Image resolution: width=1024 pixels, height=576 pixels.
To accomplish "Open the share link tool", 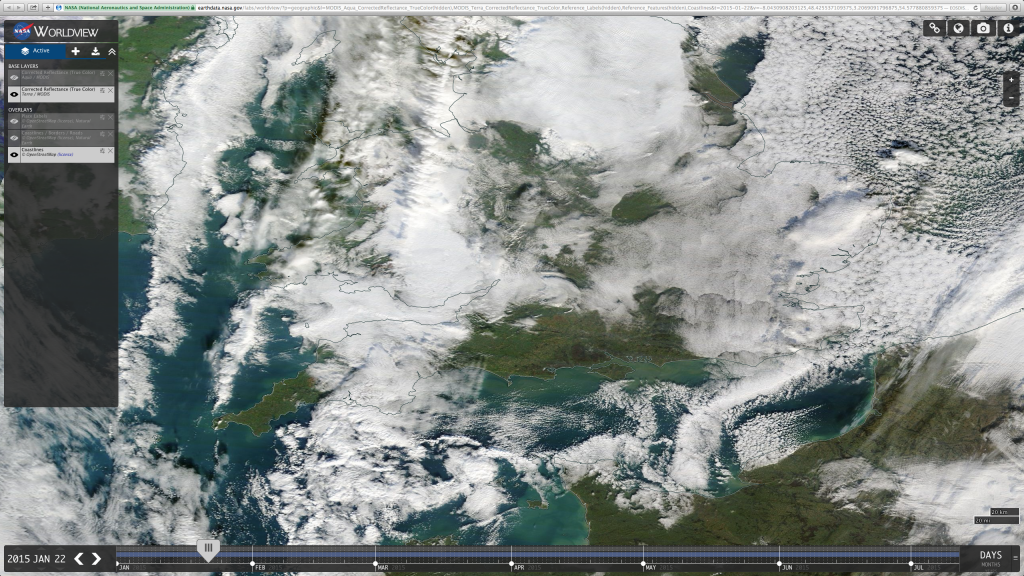I will click(x=935, y=28).
